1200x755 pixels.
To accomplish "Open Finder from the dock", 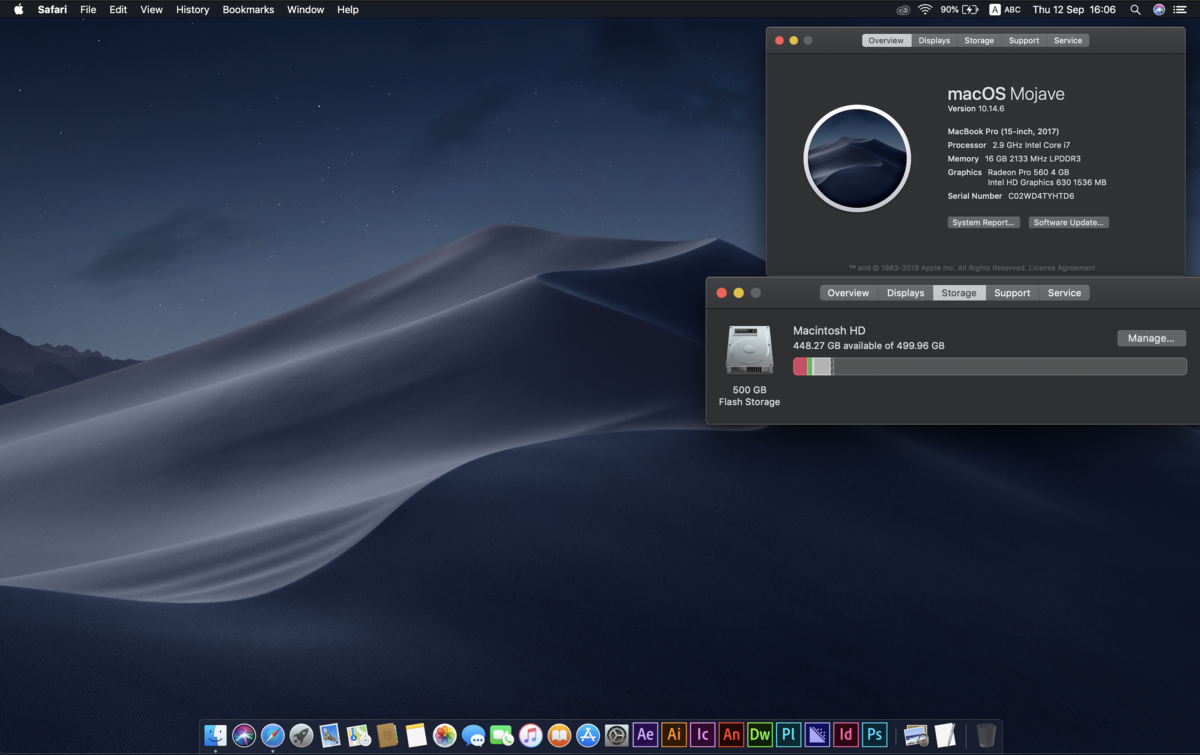I will 215,735.
